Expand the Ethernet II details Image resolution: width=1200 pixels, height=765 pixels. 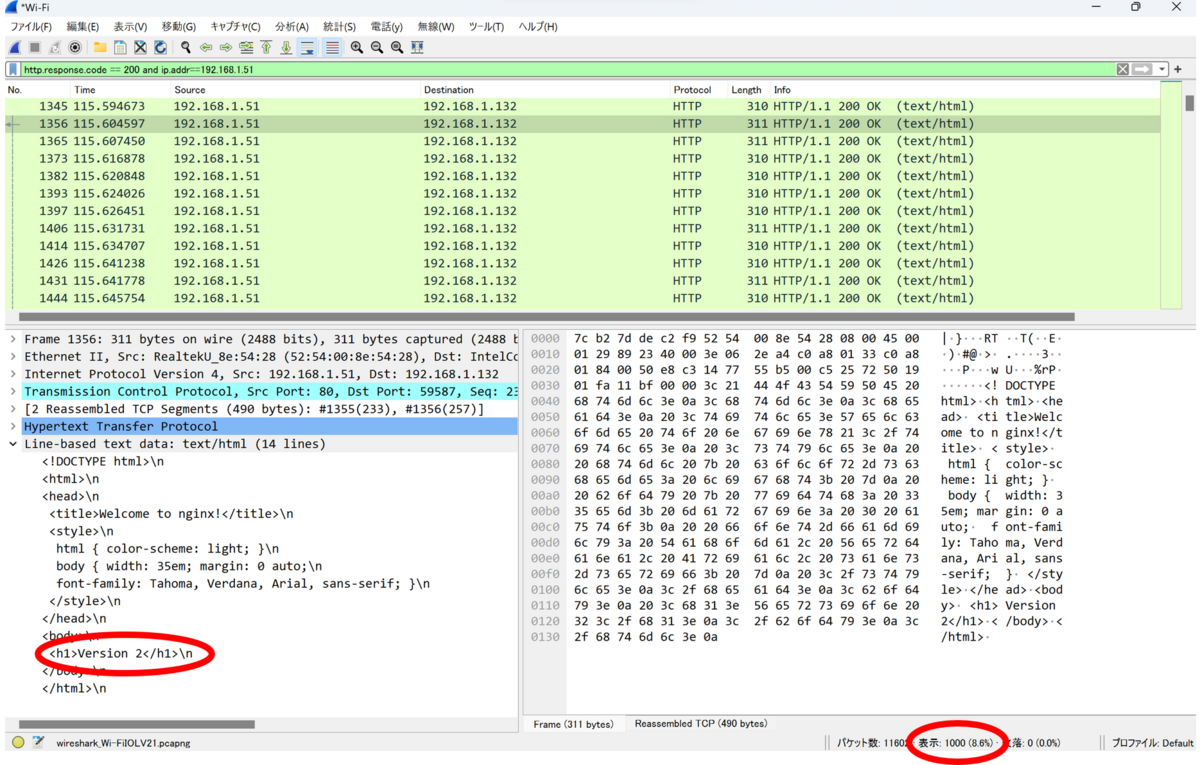point(12,356)
